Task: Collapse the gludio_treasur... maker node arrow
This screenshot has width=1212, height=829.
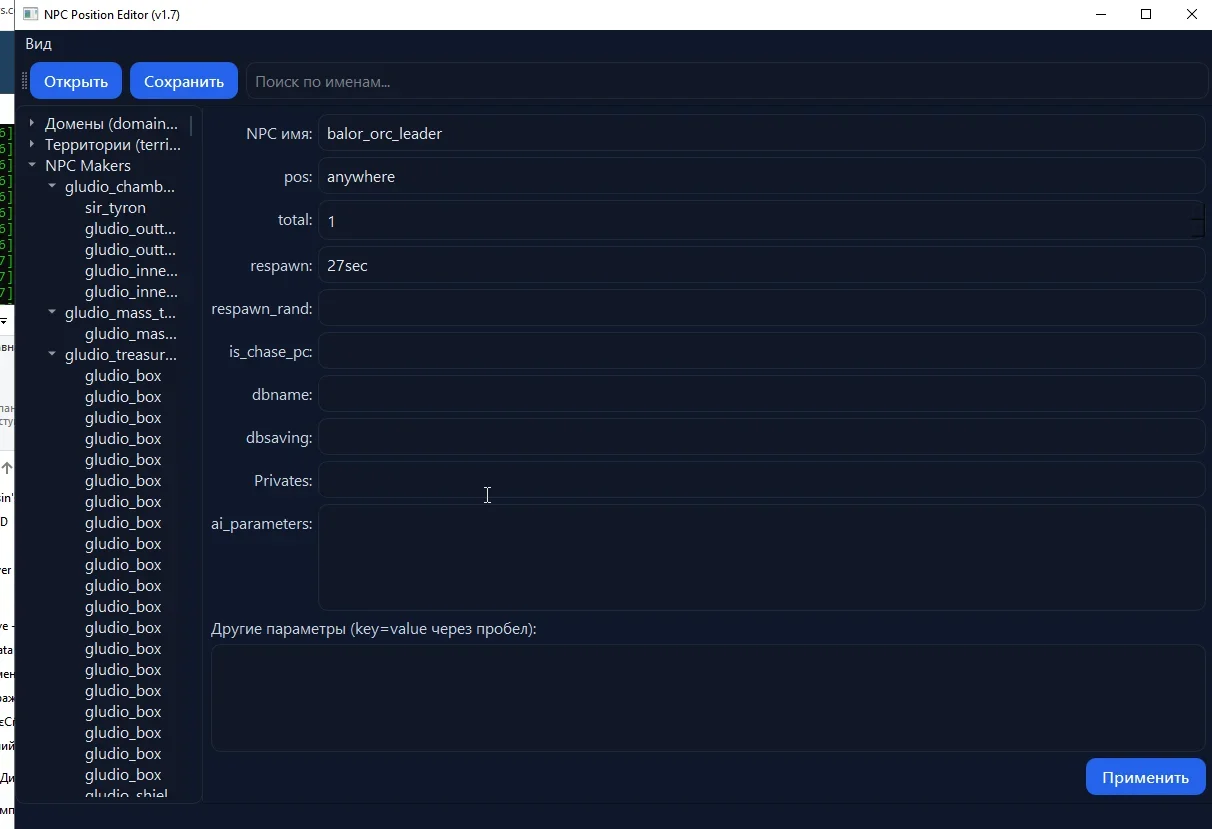Action: pyautogui.click(x=52, y=355)
